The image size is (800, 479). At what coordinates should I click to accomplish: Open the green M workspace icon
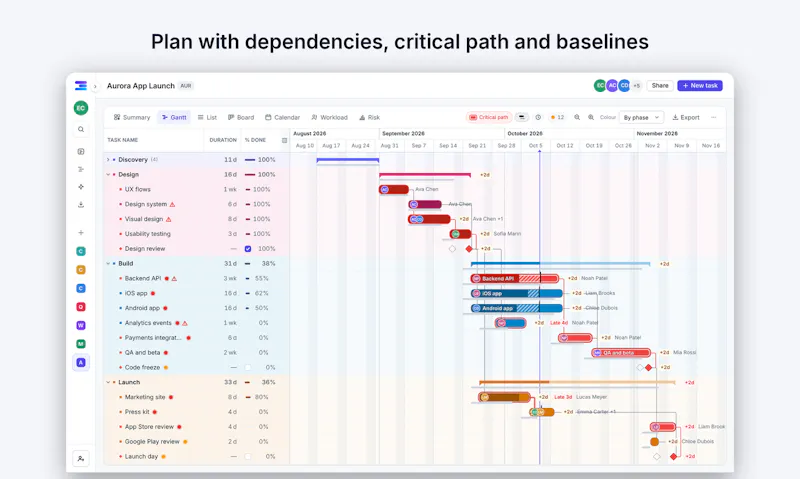pos(81,344)
